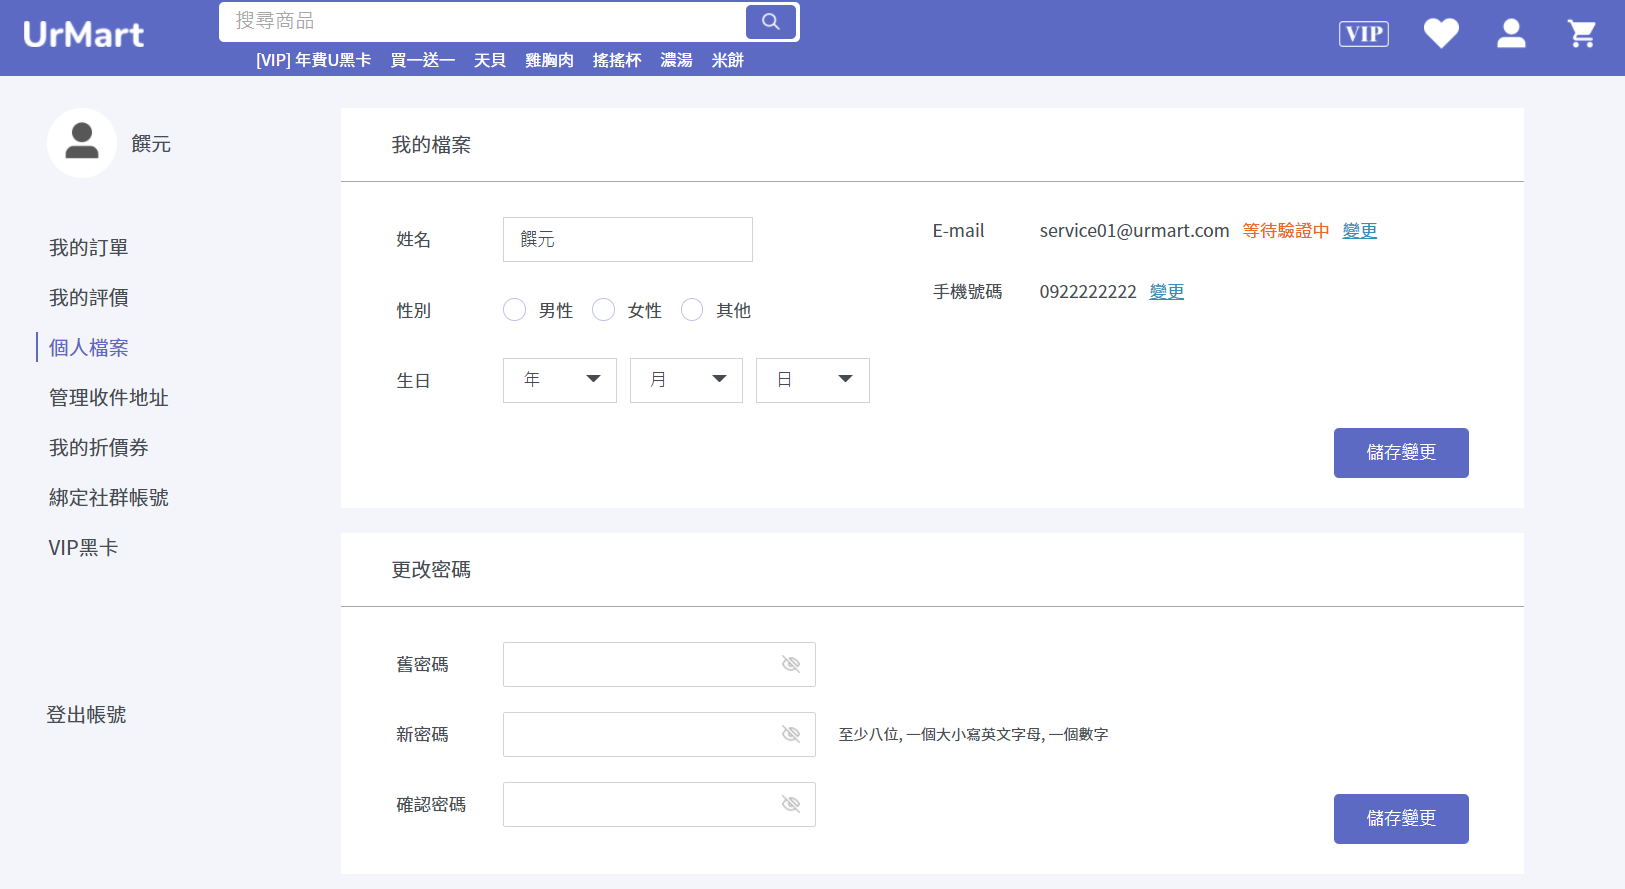Viewport: 1625px width, 889px height.
Task: Toggle visibility of 新密碼 field
Action: pyautogui.click(x=791, y=735)
